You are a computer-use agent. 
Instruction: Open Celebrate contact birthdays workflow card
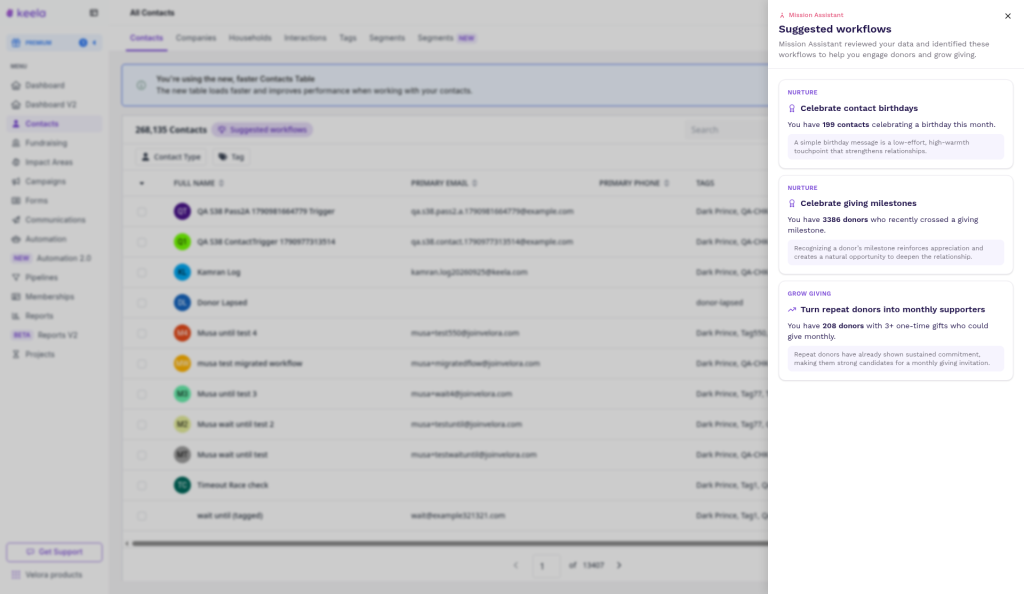(x=895, y=124)
